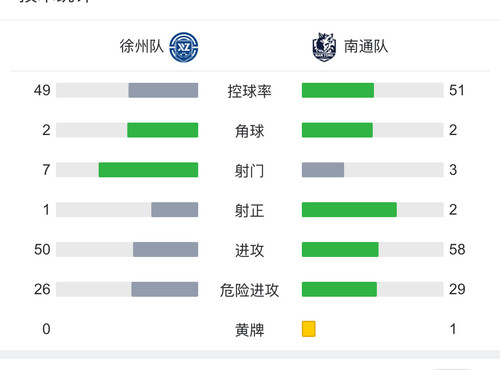Click Nantong's green shots on target bar
This screenshot has width=500, height=370.
click(x=349, y=209)
